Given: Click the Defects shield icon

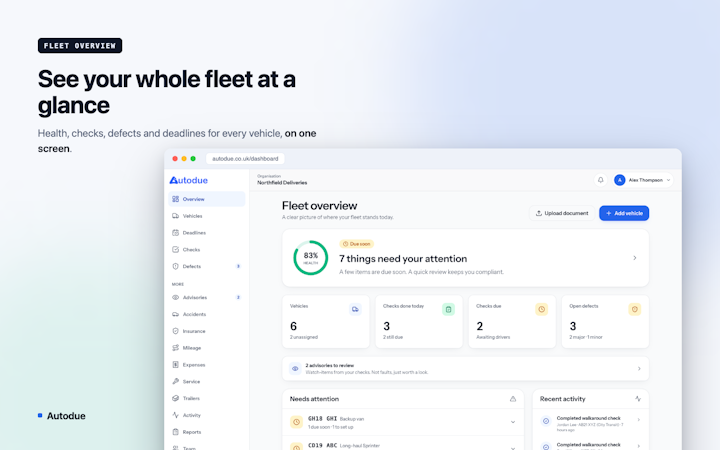Looking at the screenshot, I should tap(175, 266).
